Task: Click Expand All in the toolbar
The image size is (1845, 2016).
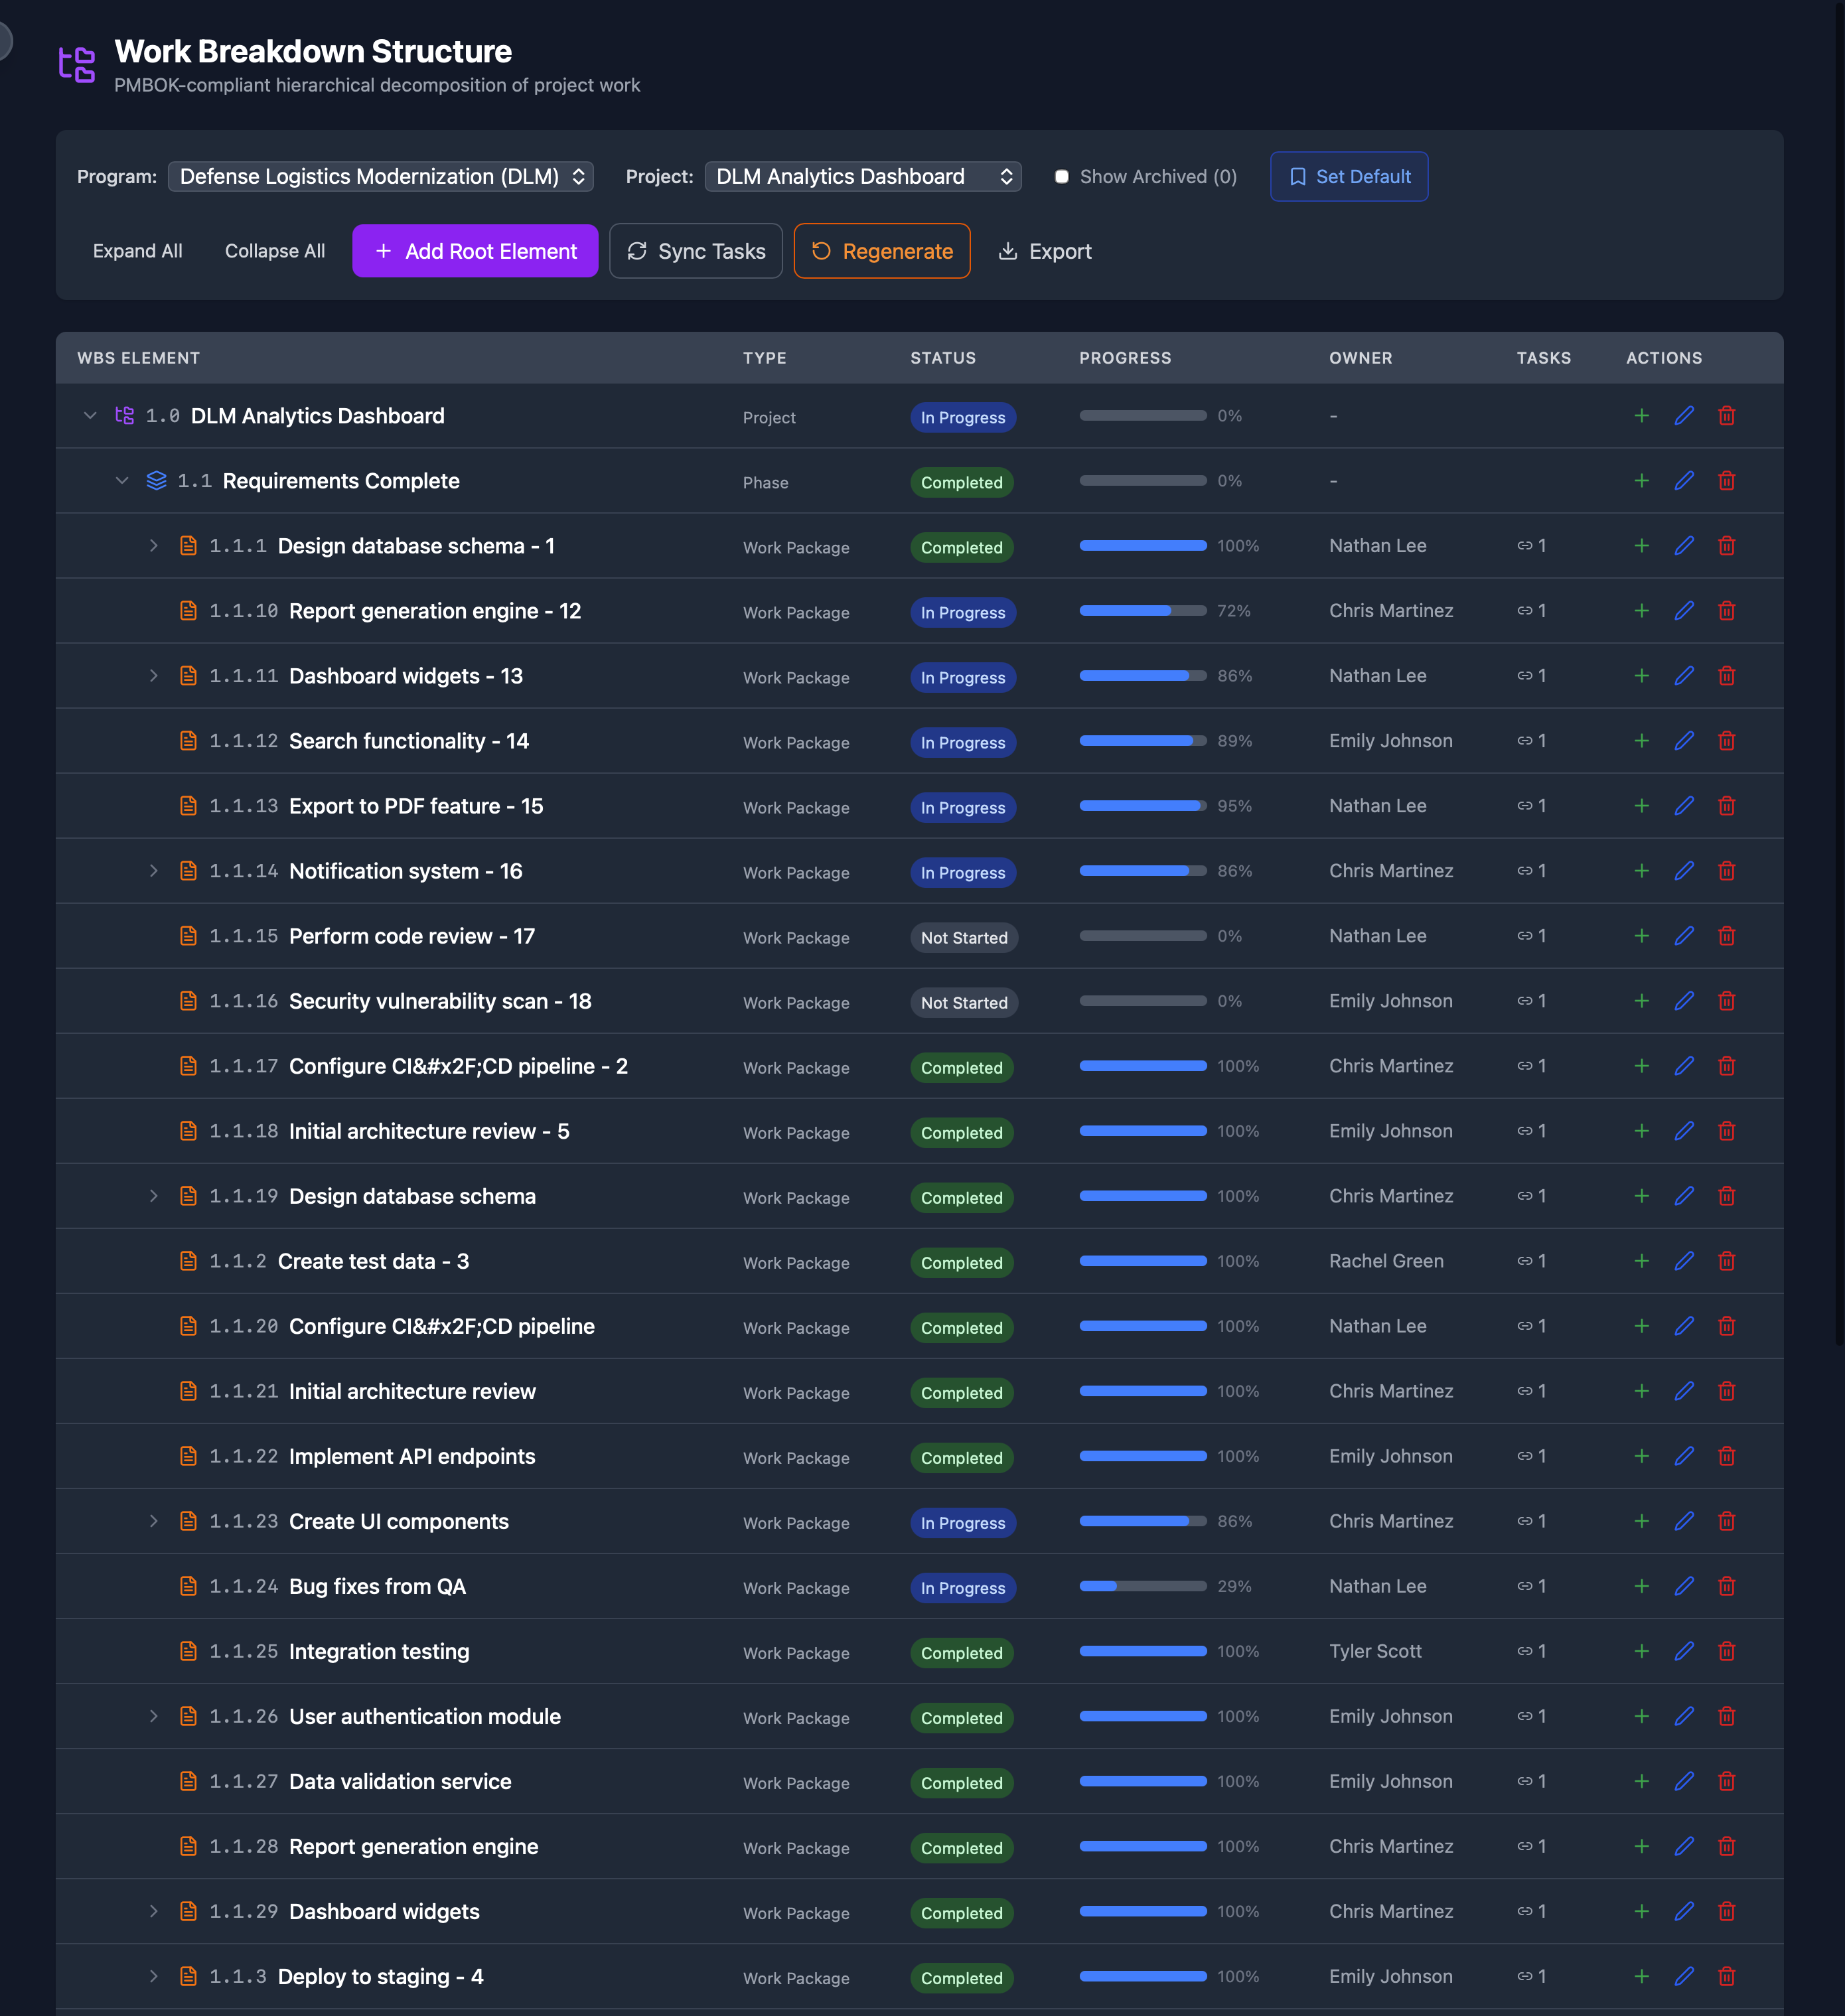Action: (x=138, y=251)
